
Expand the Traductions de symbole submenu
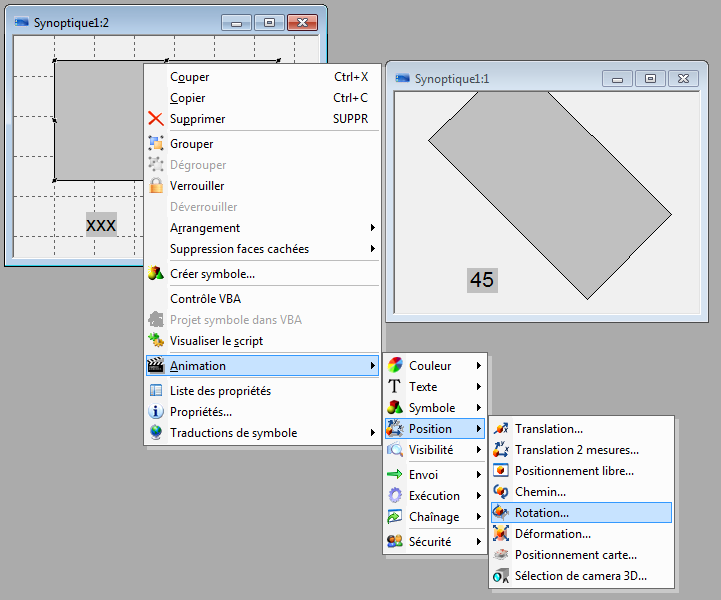click(x=373, y=433)
